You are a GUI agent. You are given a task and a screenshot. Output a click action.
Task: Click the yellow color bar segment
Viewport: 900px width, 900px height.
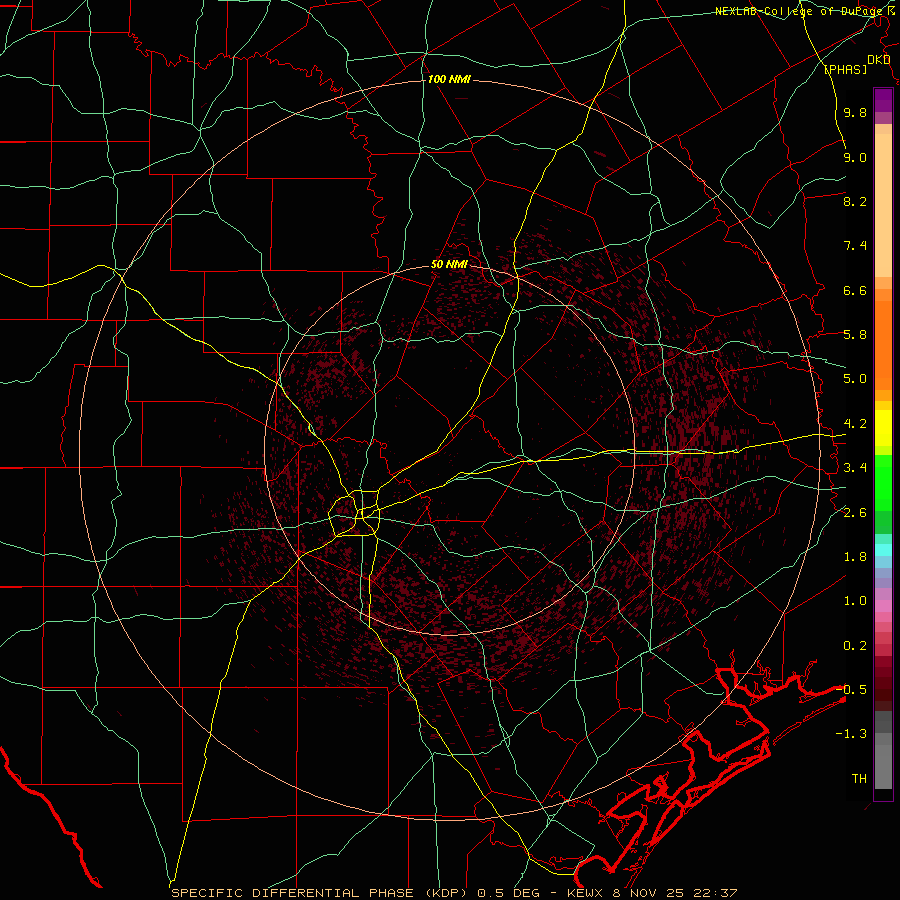(883, 428)
